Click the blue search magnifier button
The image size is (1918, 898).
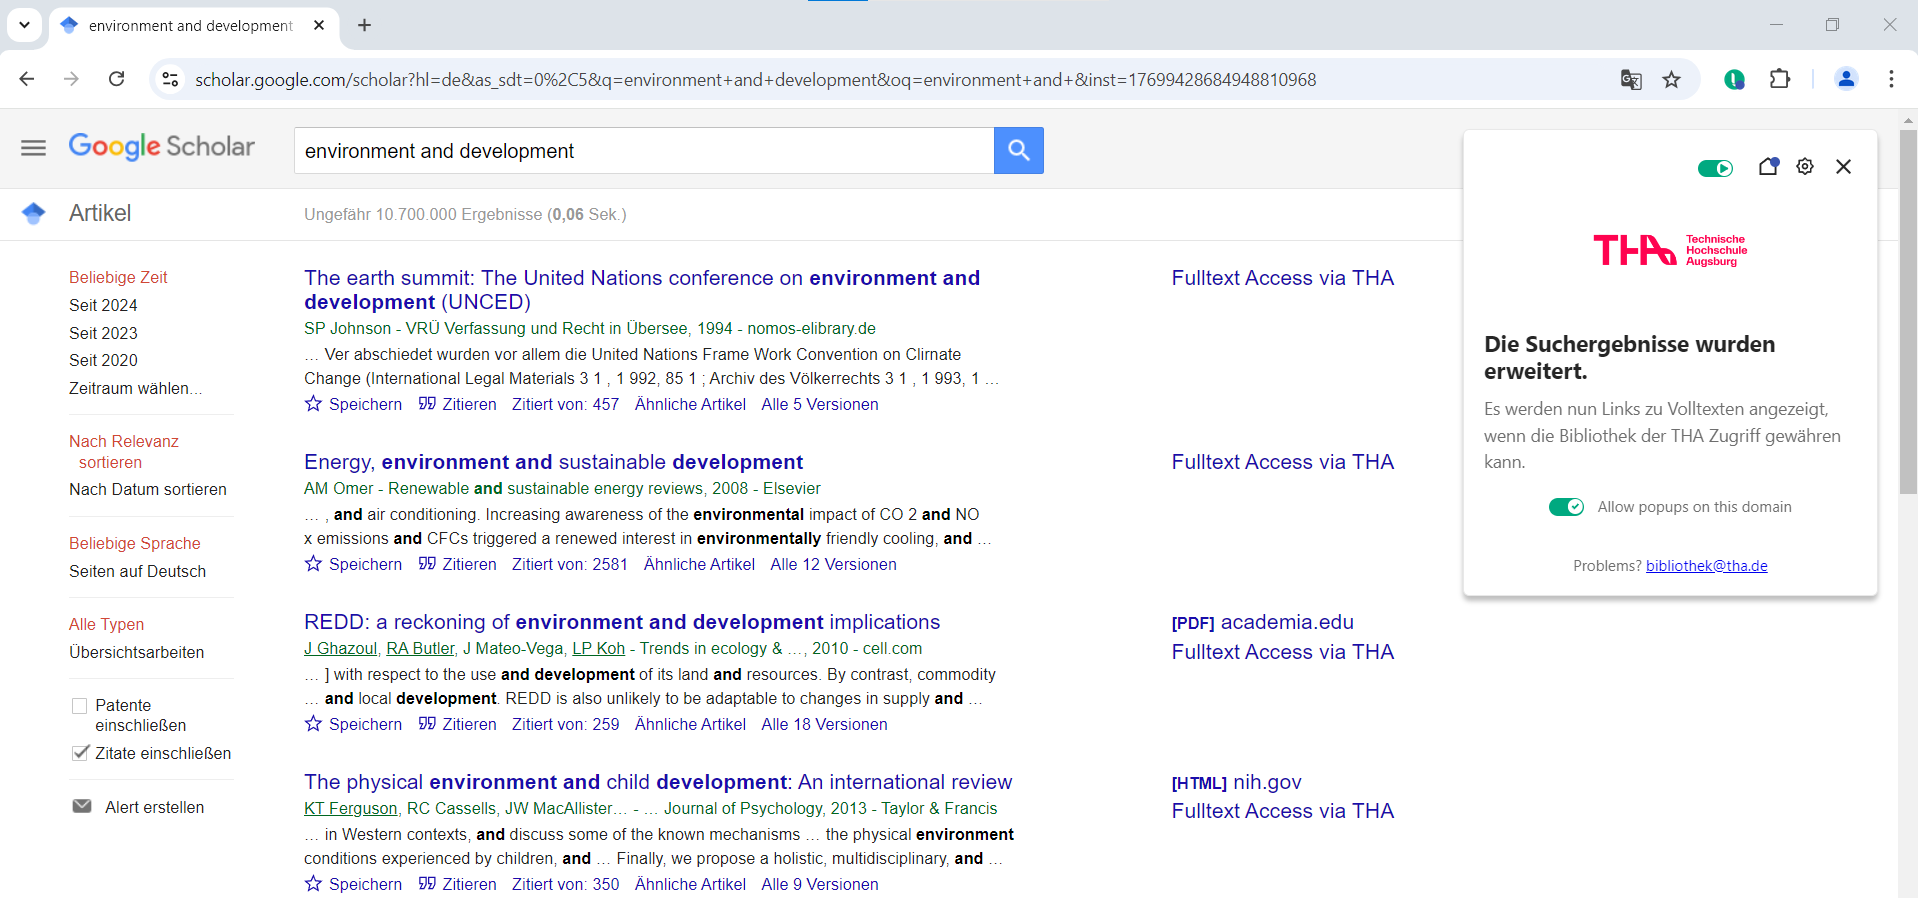(x=1018, y=150)
